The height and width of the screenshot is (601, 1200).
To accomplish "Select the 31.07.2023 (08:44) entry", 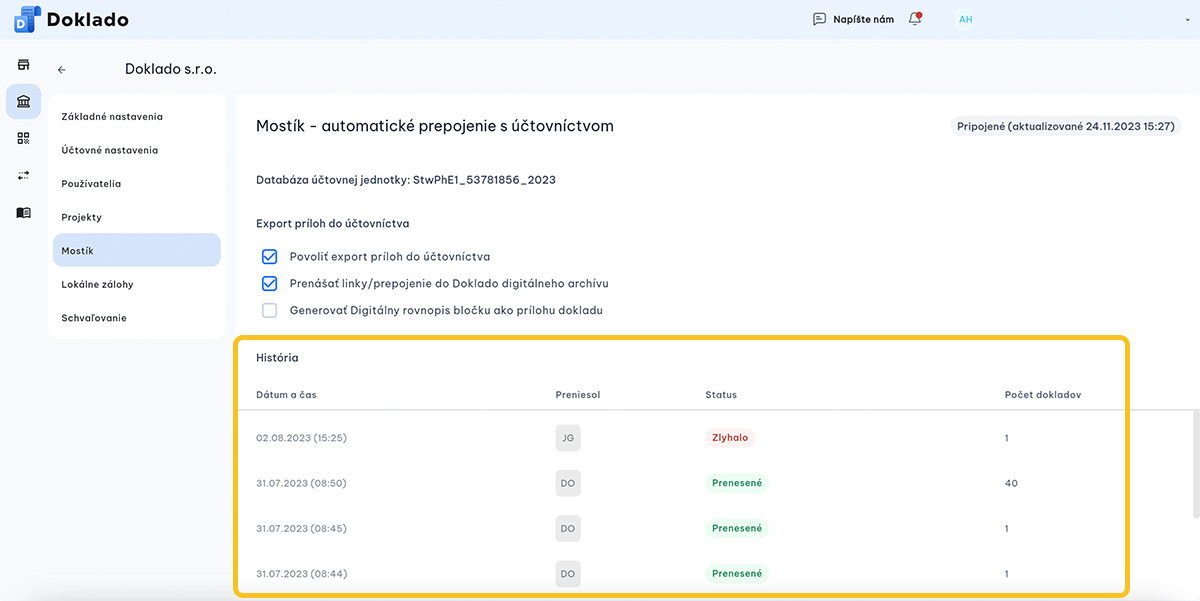I will point(301,574).
